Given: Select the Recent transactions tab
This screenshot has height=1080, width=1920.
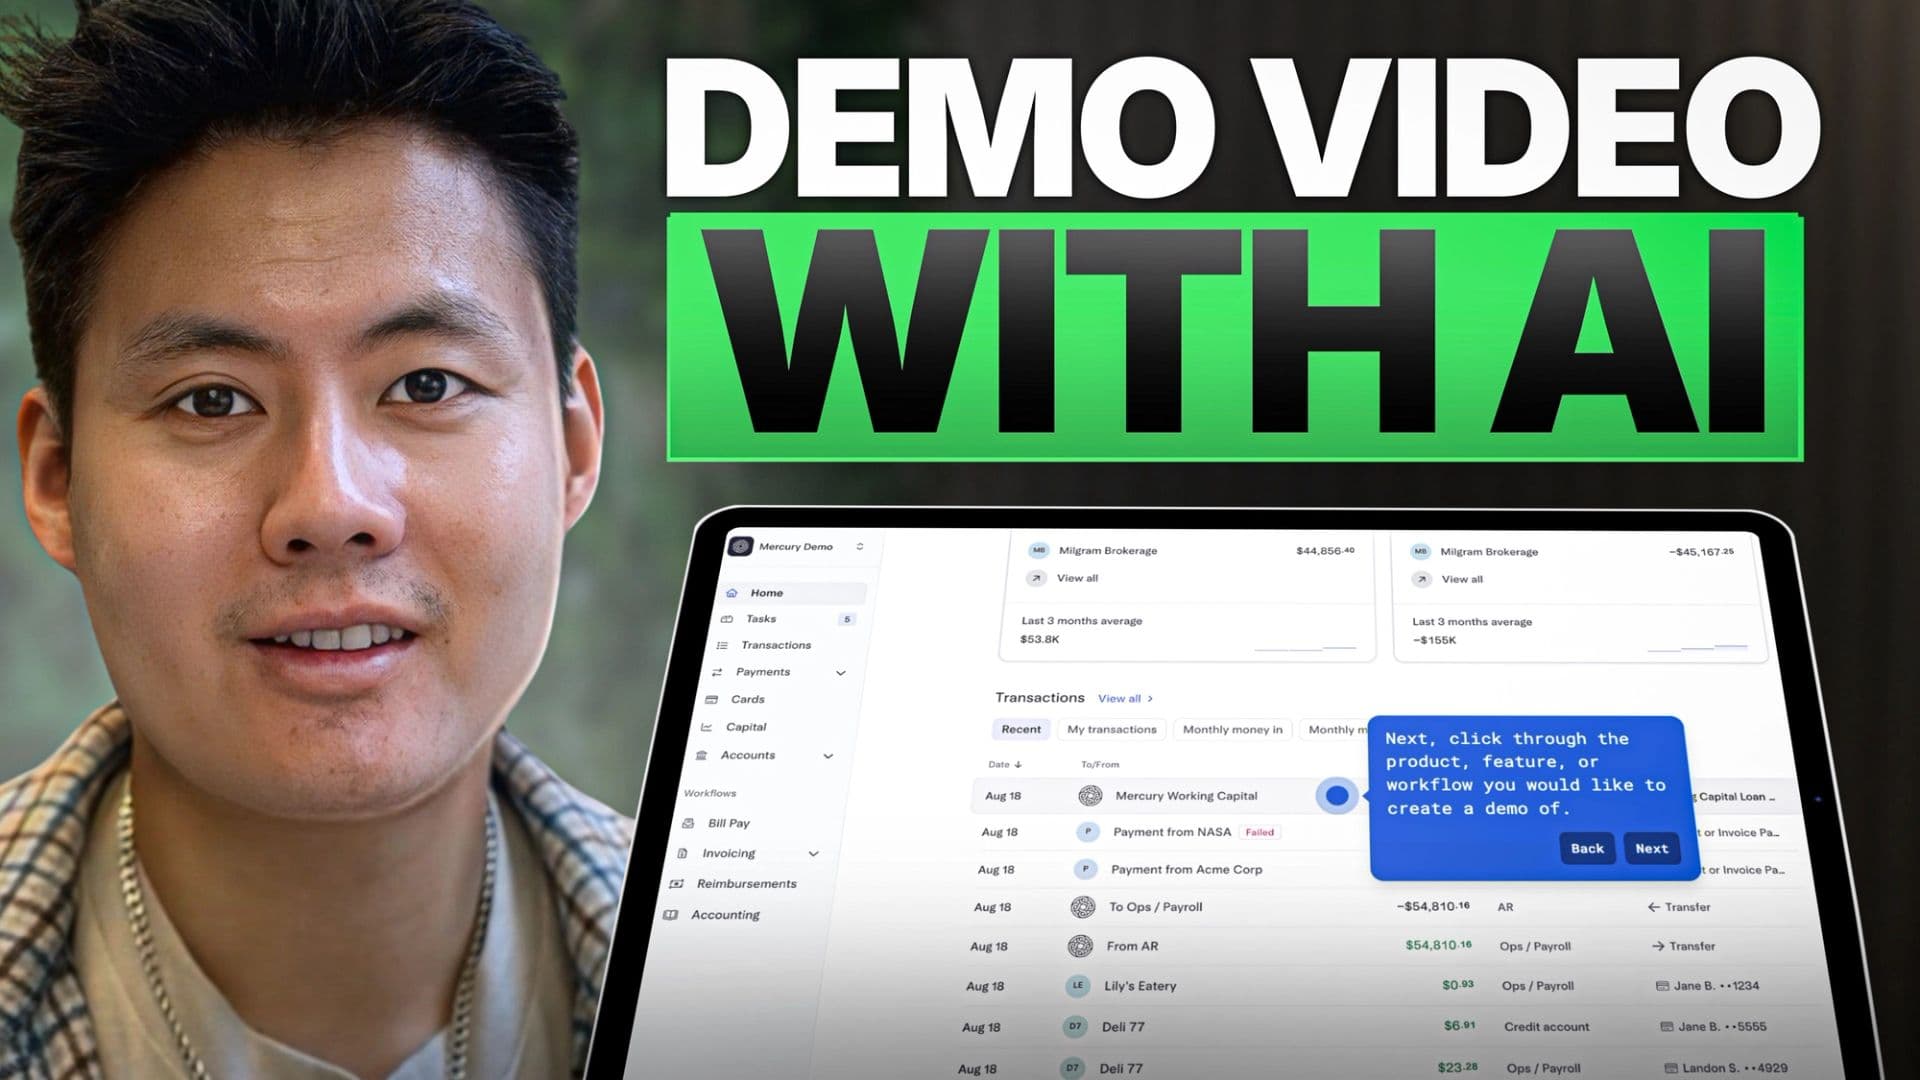Looking at the screenshot, I should pyautogui.click(x=1021, y=730).
